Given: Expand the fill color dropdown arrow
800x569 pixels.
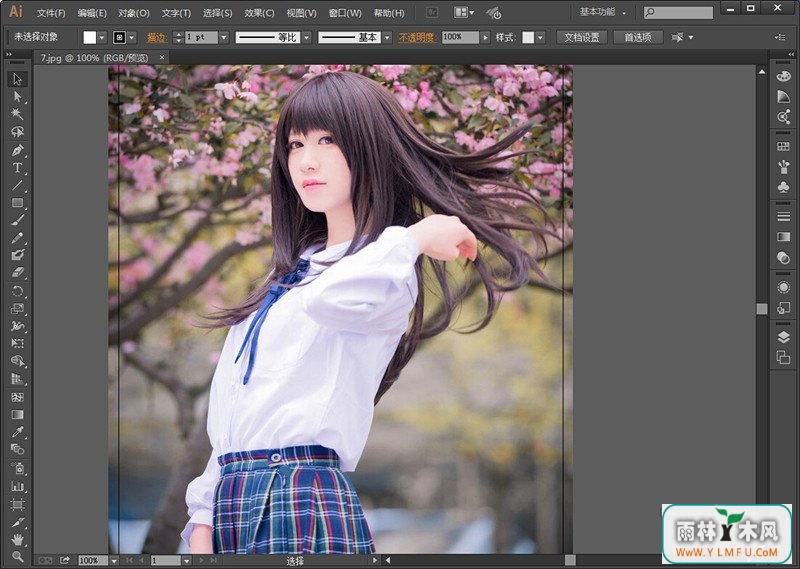Looking at the screenshot, I should point(102,37).
